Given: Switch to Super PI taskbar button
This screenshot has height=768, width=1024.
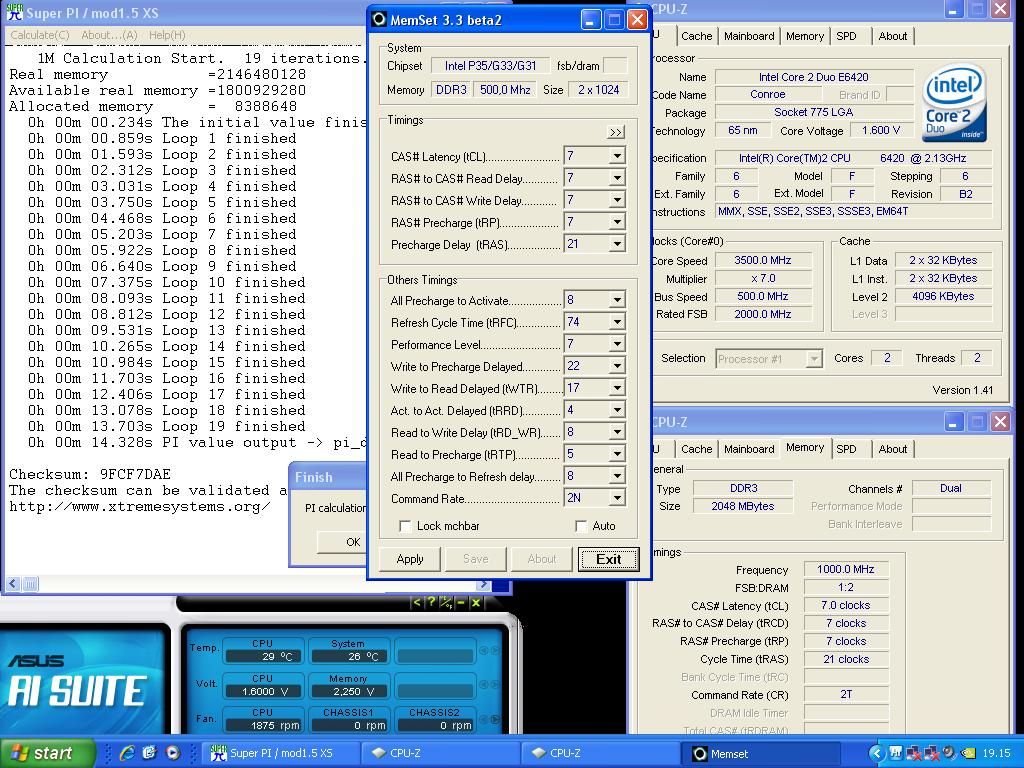Looking at the screenshot, I should (x=280, y=753).
